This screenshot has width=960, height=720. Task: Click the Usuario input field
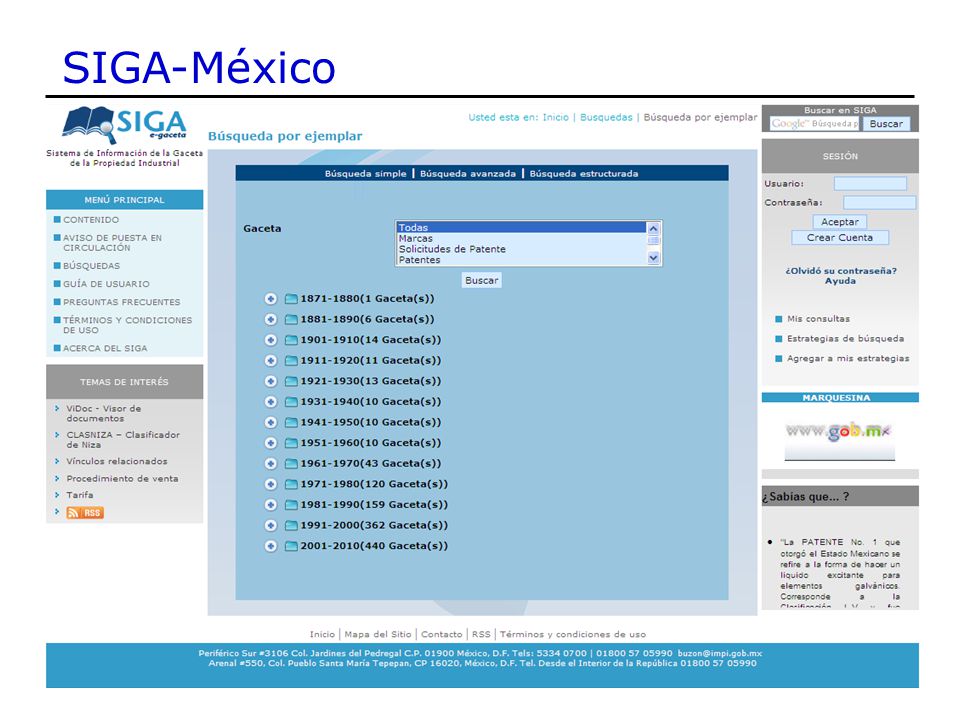870,184
